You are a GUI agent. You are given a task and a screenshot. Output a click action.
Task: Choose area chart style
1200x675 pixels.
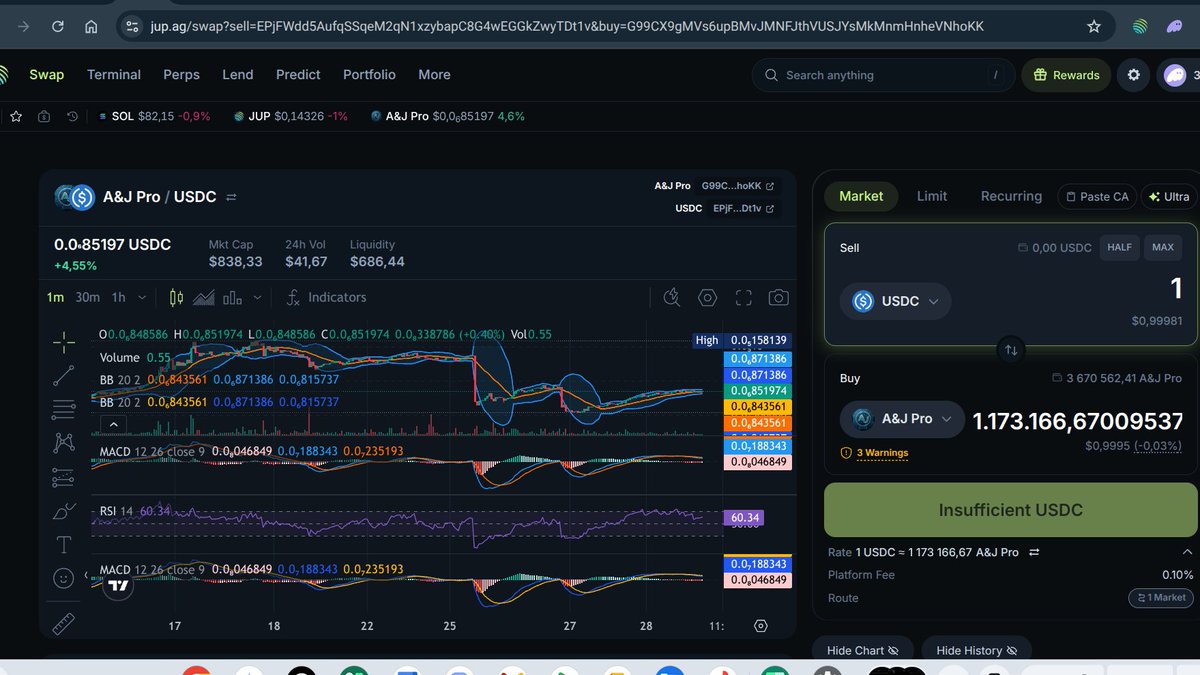(204, 297)
